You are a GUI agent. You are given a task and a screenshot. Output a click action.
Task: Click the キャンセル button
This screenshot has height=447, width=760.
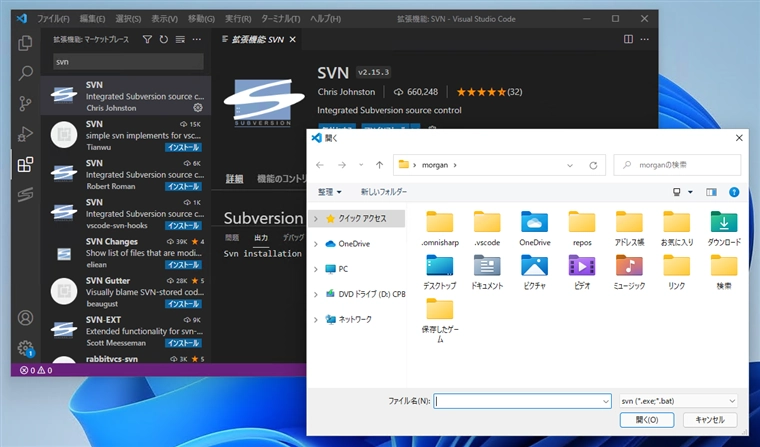pos(710,420)
